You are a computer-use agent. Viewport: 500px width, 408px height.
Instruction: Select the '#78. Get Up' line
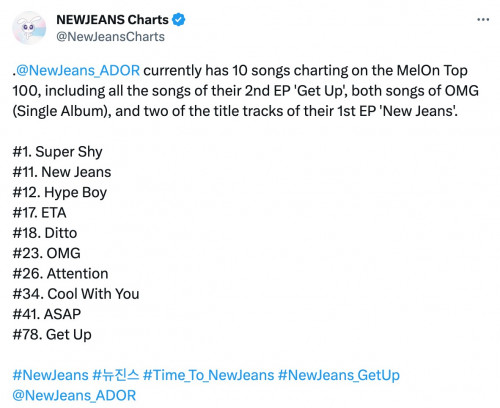52,335
